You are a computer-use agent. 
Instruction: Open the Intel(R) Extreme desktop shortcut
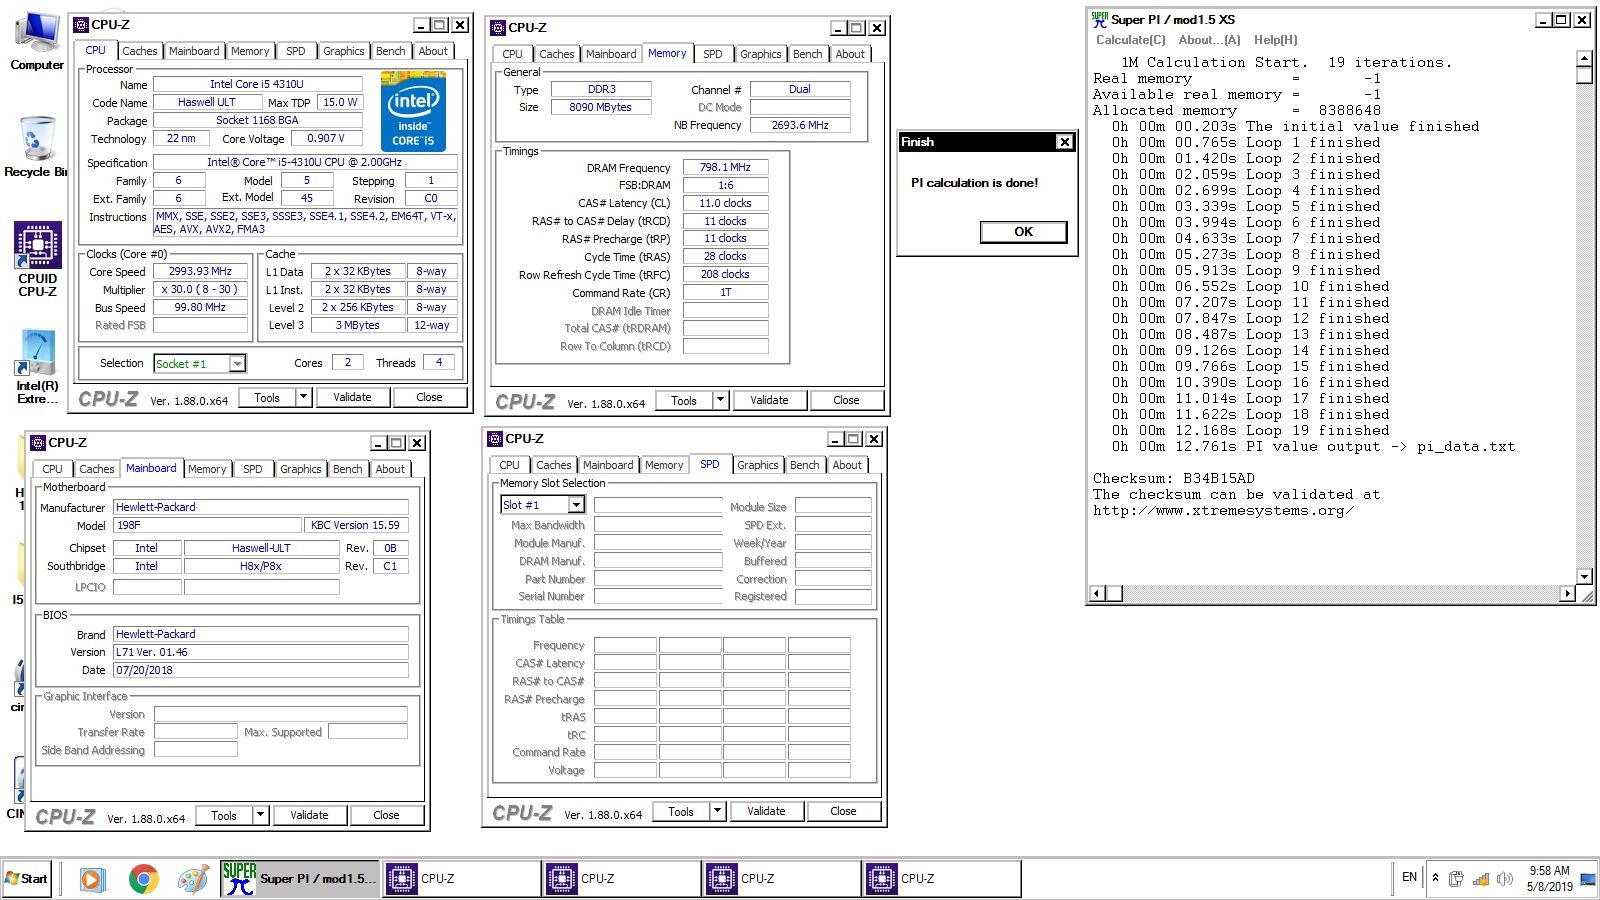click(x=37, y=368)
